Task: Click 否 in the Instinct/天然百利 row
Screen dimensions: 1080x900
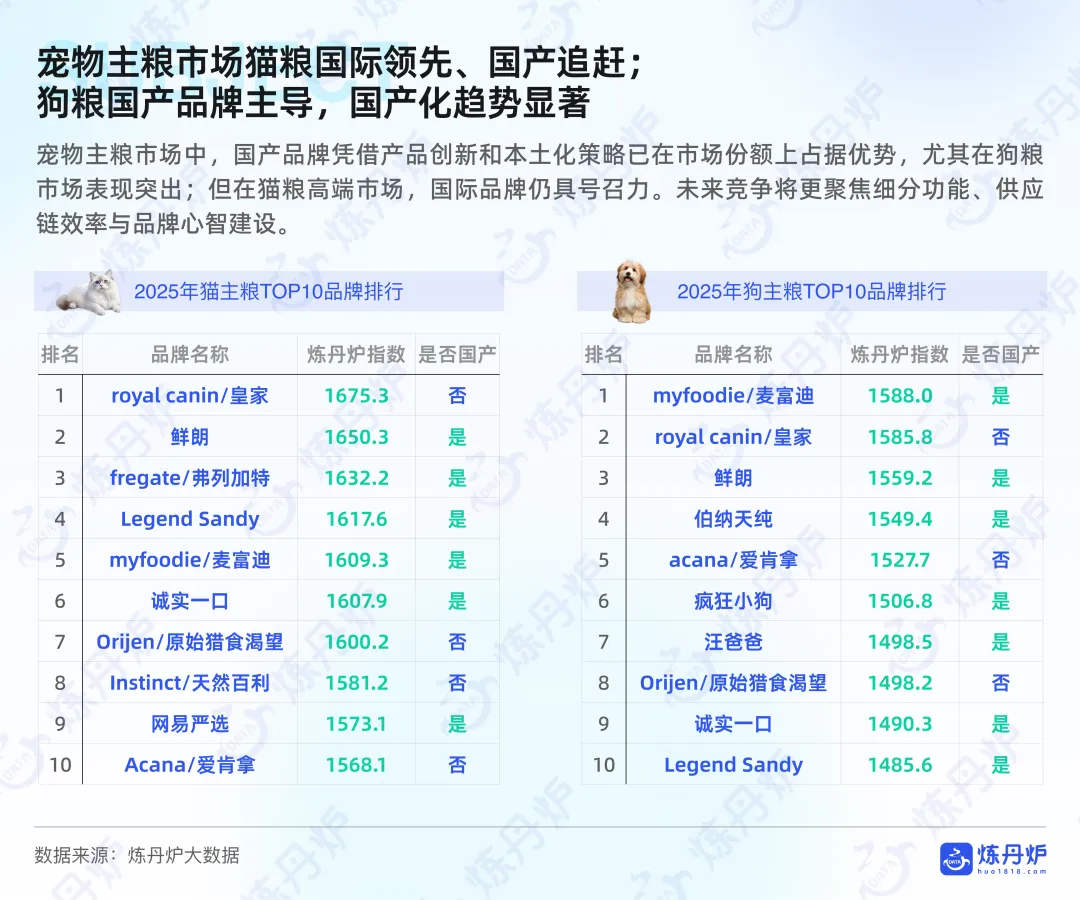Action: 457,683
